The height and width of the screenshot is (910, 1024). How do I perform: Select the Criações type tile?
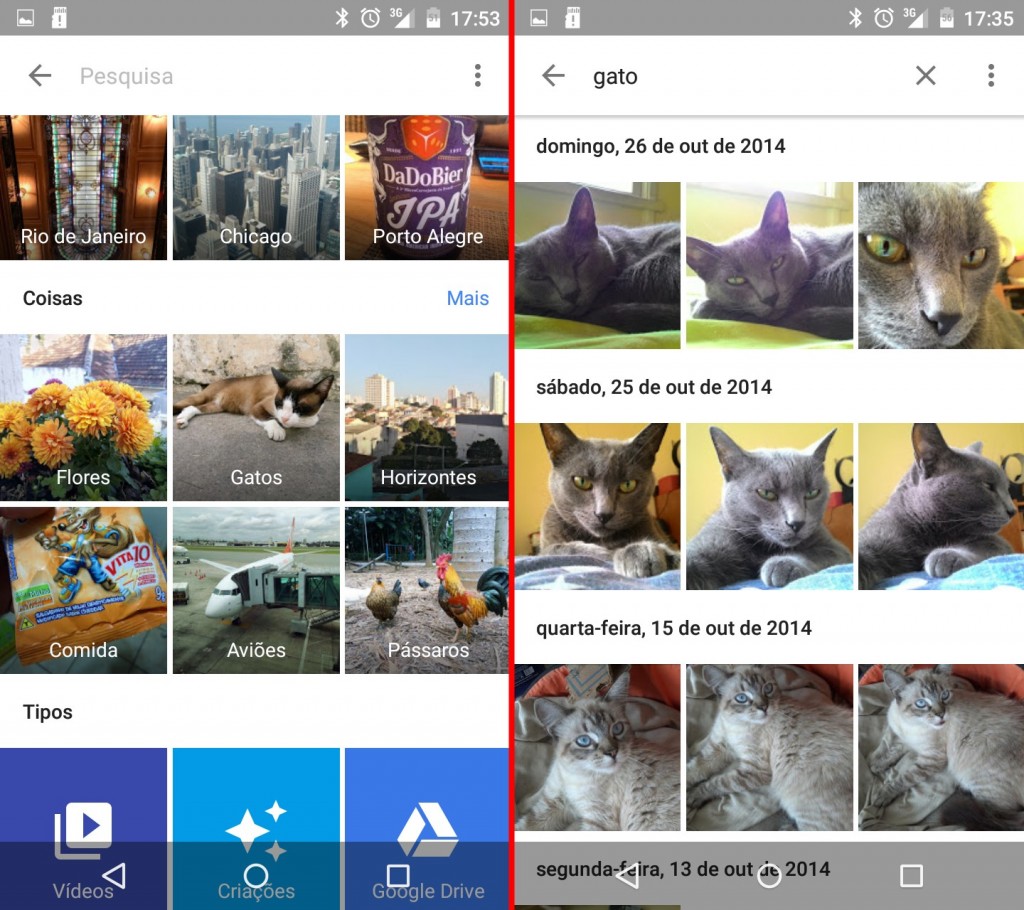click(x=256, y=828)
